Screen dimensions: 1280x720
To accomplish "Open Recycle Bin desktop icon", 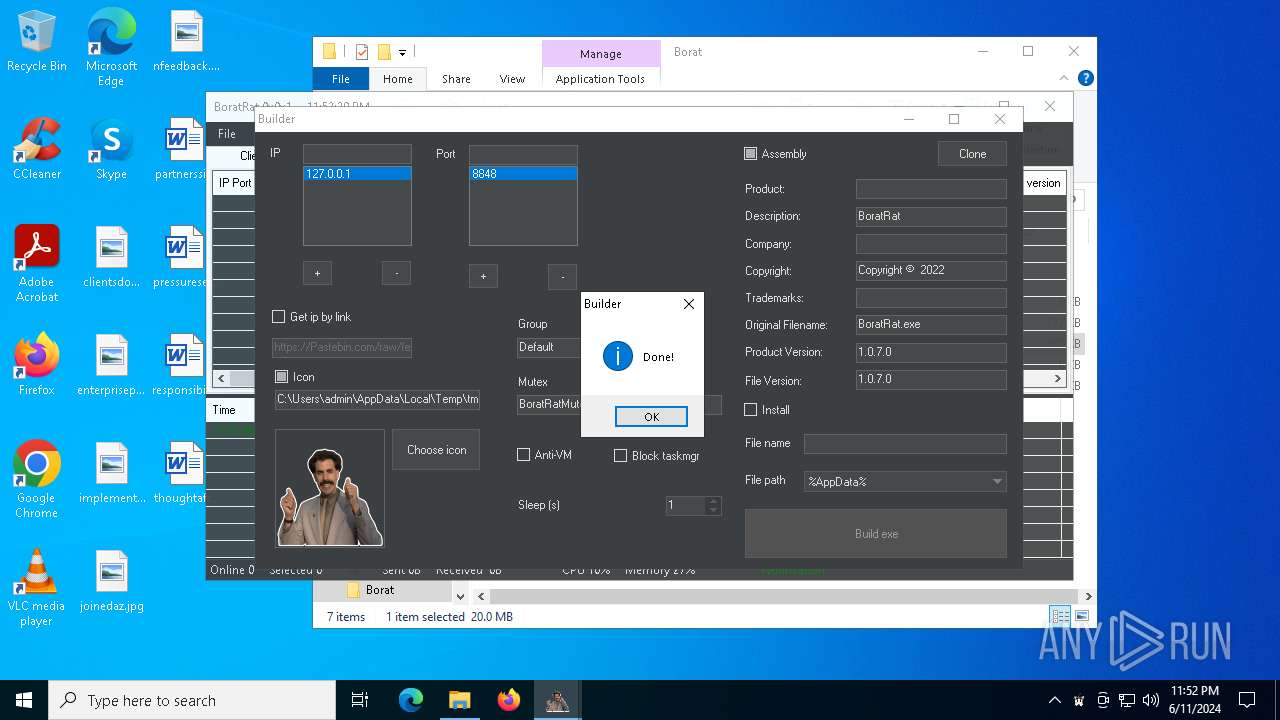I will [x=37, y=42].
